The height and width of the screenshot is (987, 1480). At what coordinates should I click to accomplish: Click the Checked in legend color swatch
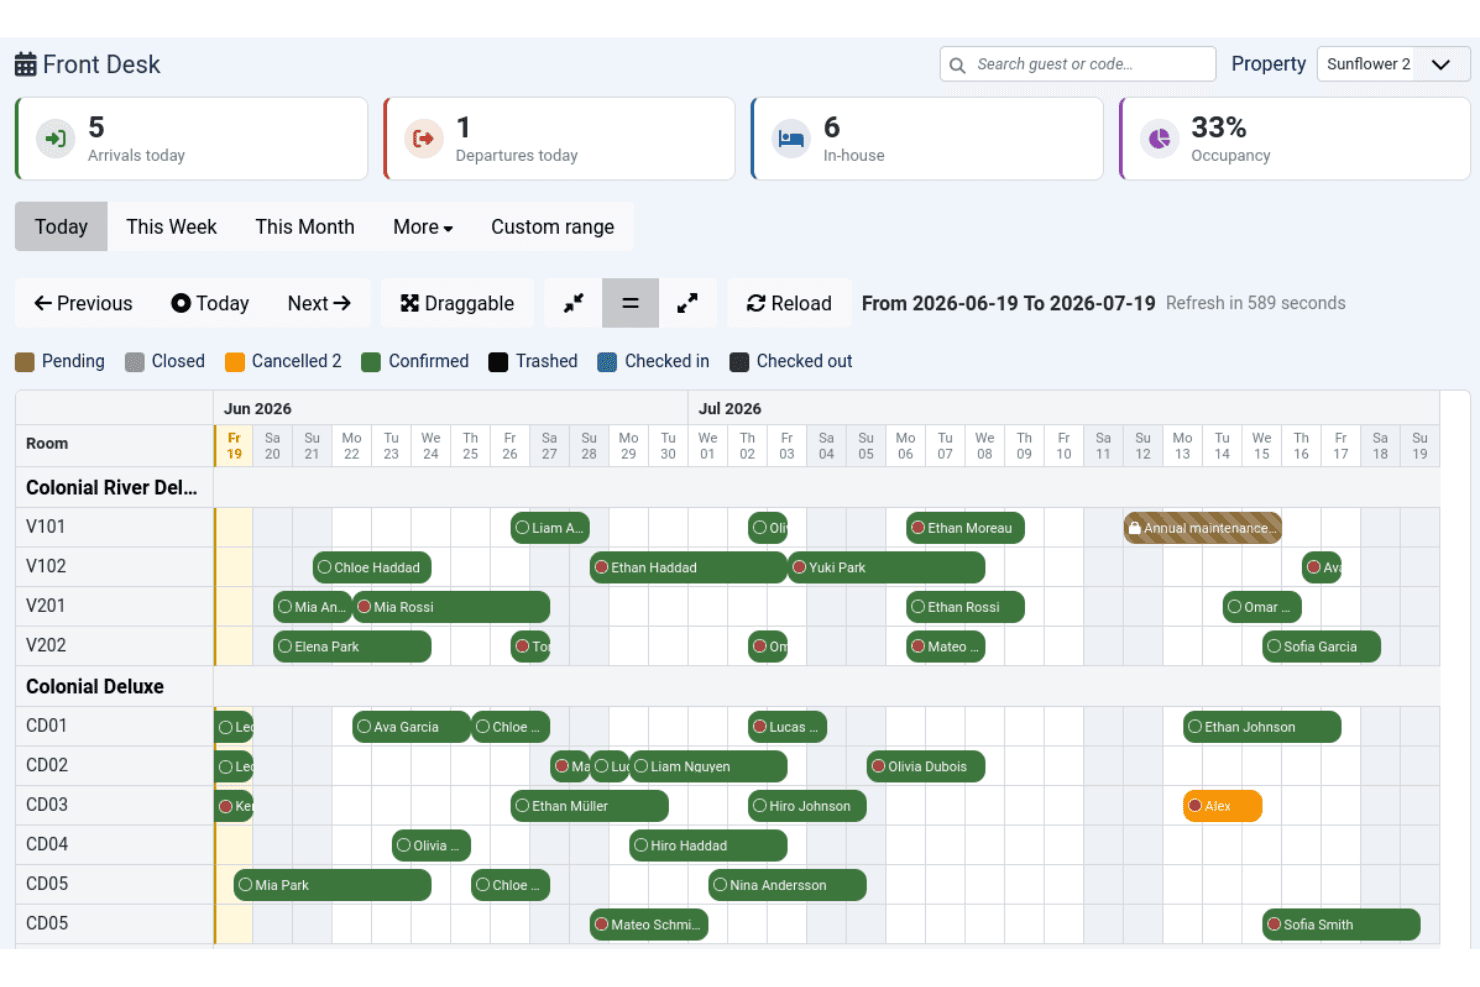[607, 362]
